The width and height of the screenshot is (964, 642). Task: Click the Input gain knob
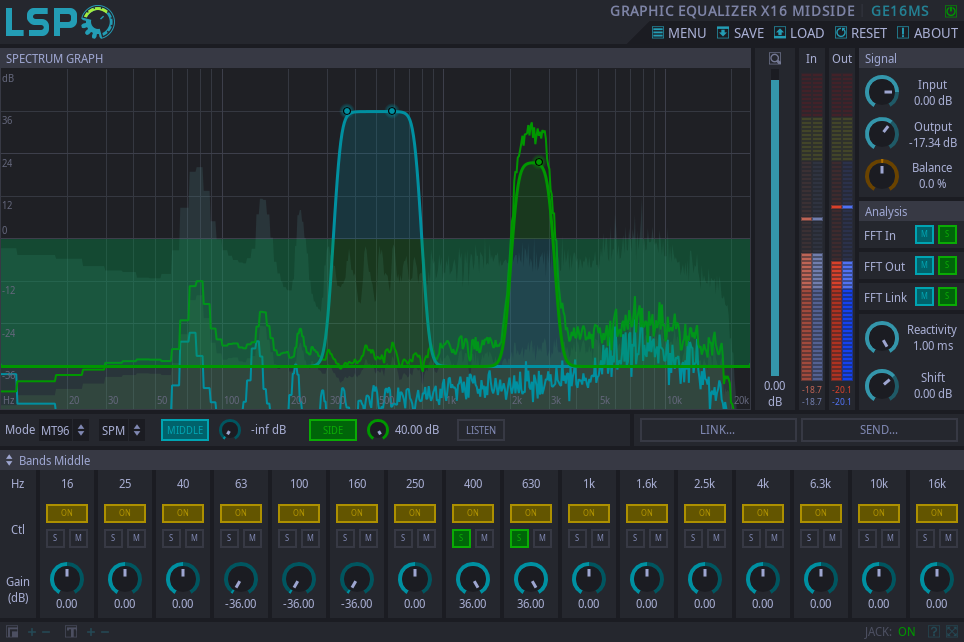(882, 92)
